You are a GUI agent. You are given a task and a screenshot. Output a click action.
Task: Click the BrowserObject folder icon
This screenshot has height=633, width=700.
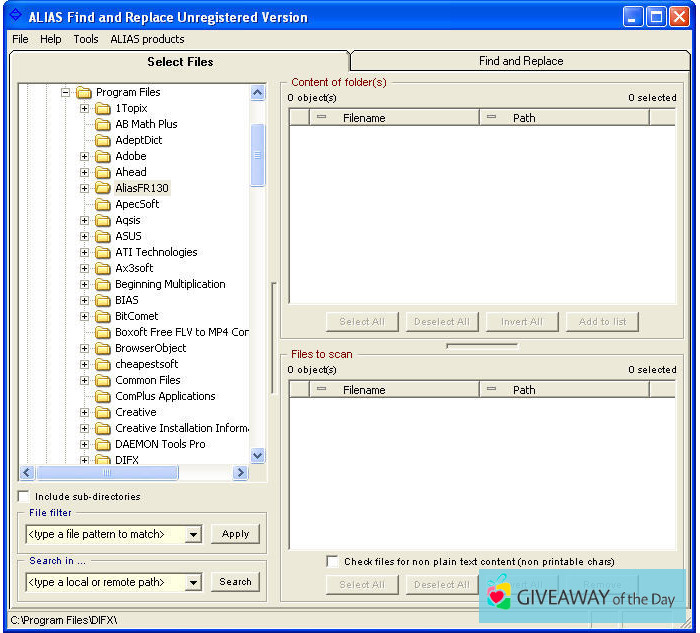click(x=103, y=348)
